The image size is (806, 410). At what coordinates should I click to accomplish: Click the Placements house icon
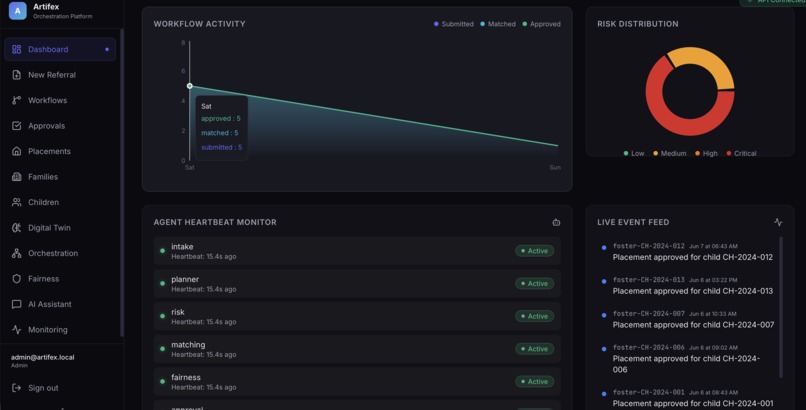pos(16,151)
